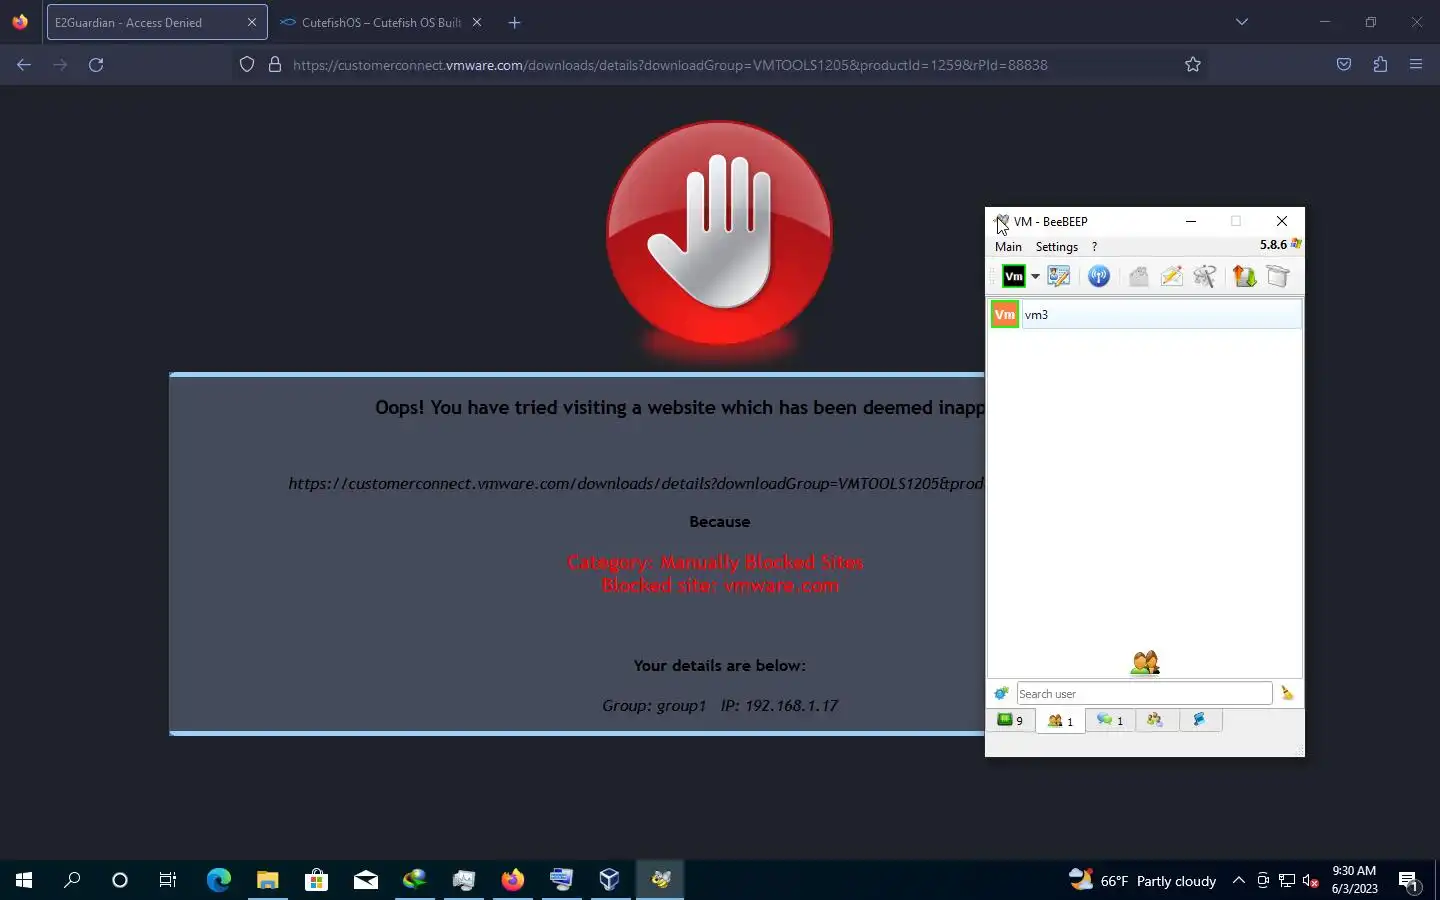This screenshot has height=900, width=1440.
Task: Click the tracking protection shield icon
Action: 247,64
